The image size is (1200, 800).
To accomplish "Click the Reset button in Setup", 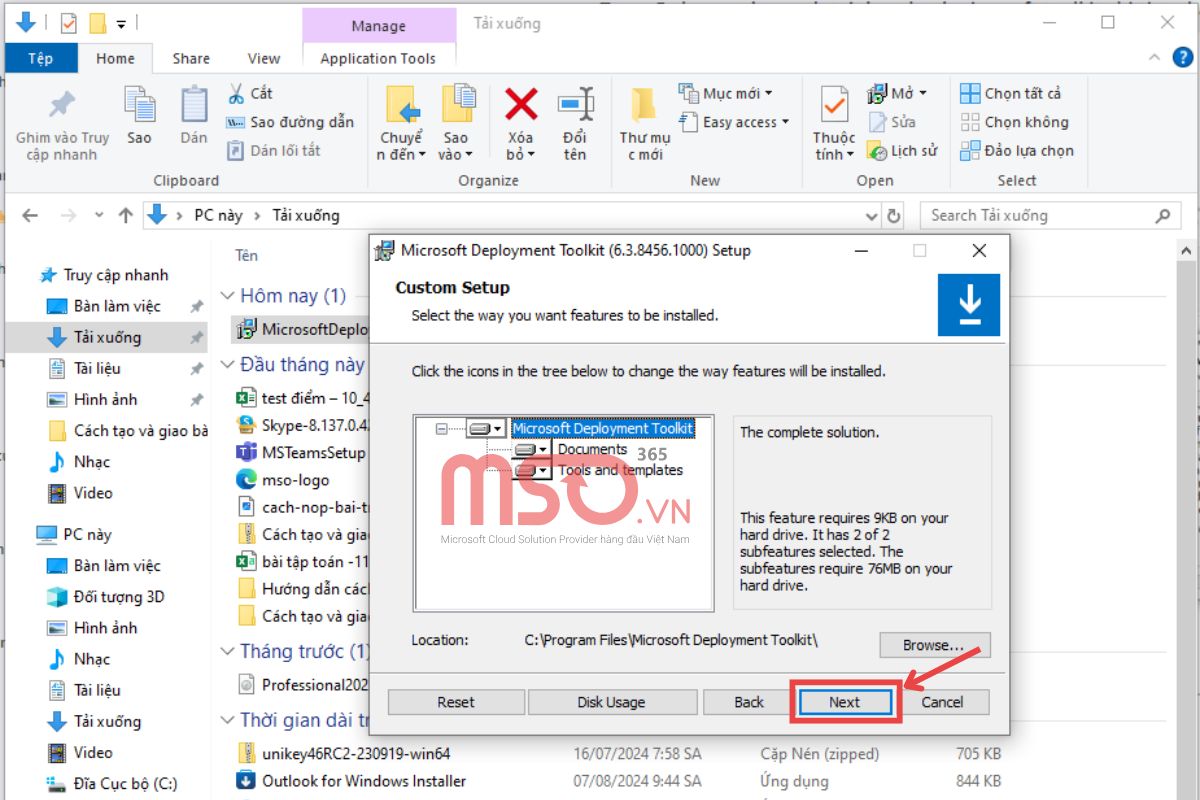I will 456,702.
